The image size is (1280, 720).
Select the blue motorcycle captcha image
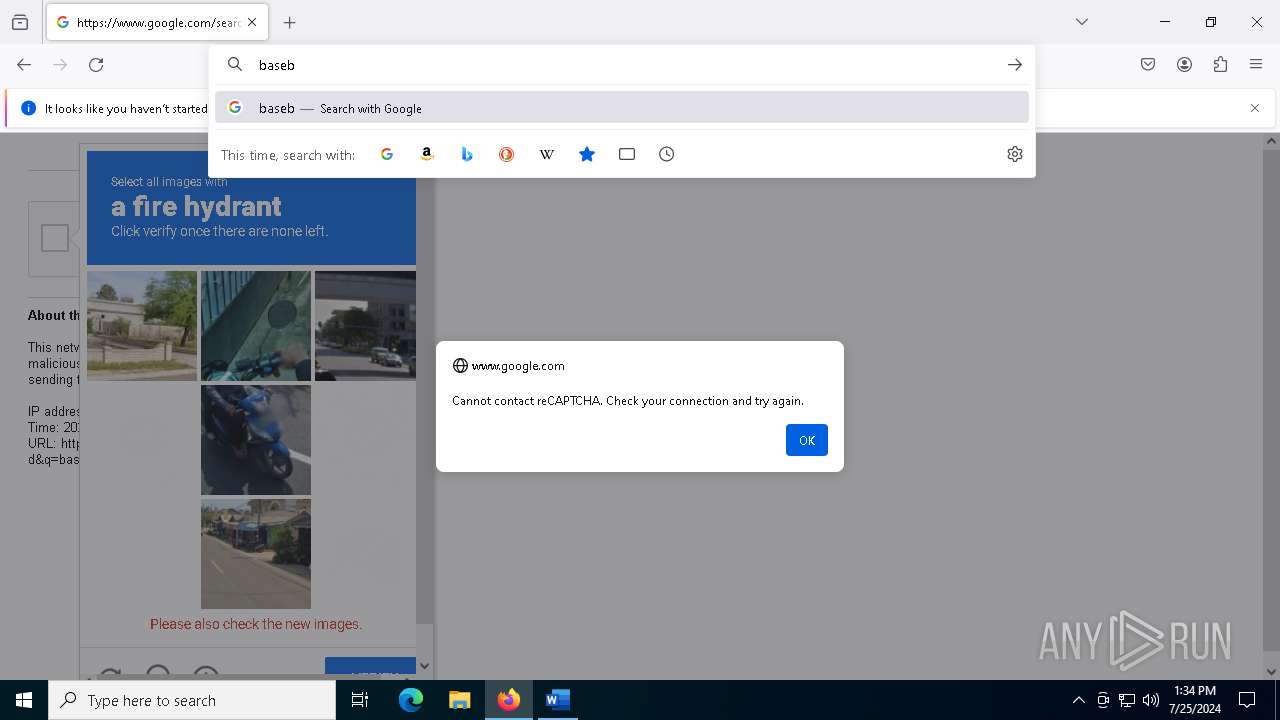point(256,440)
